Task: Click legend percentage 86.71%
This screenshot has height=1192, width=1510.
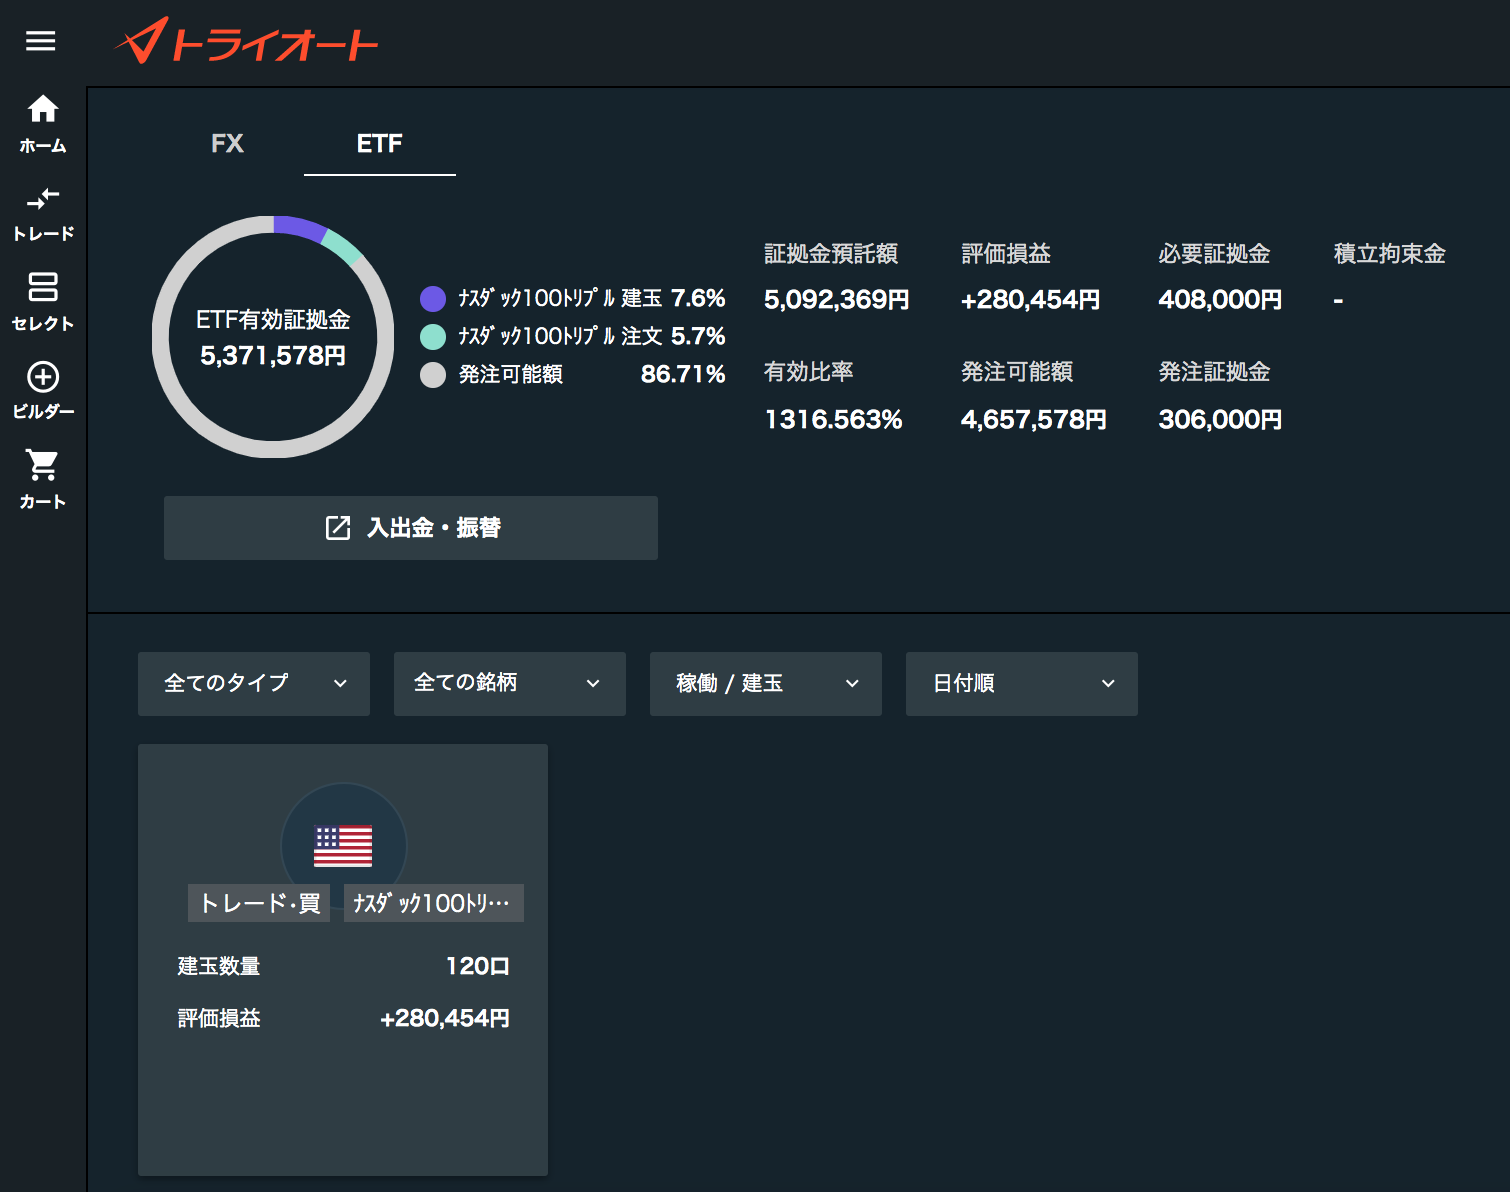Action: pyautogui.click(x=683, y=375)
